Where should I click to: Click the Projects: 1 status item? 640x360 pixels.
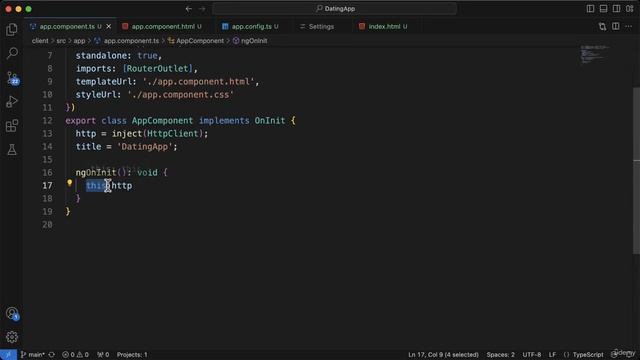pos(132,355)
